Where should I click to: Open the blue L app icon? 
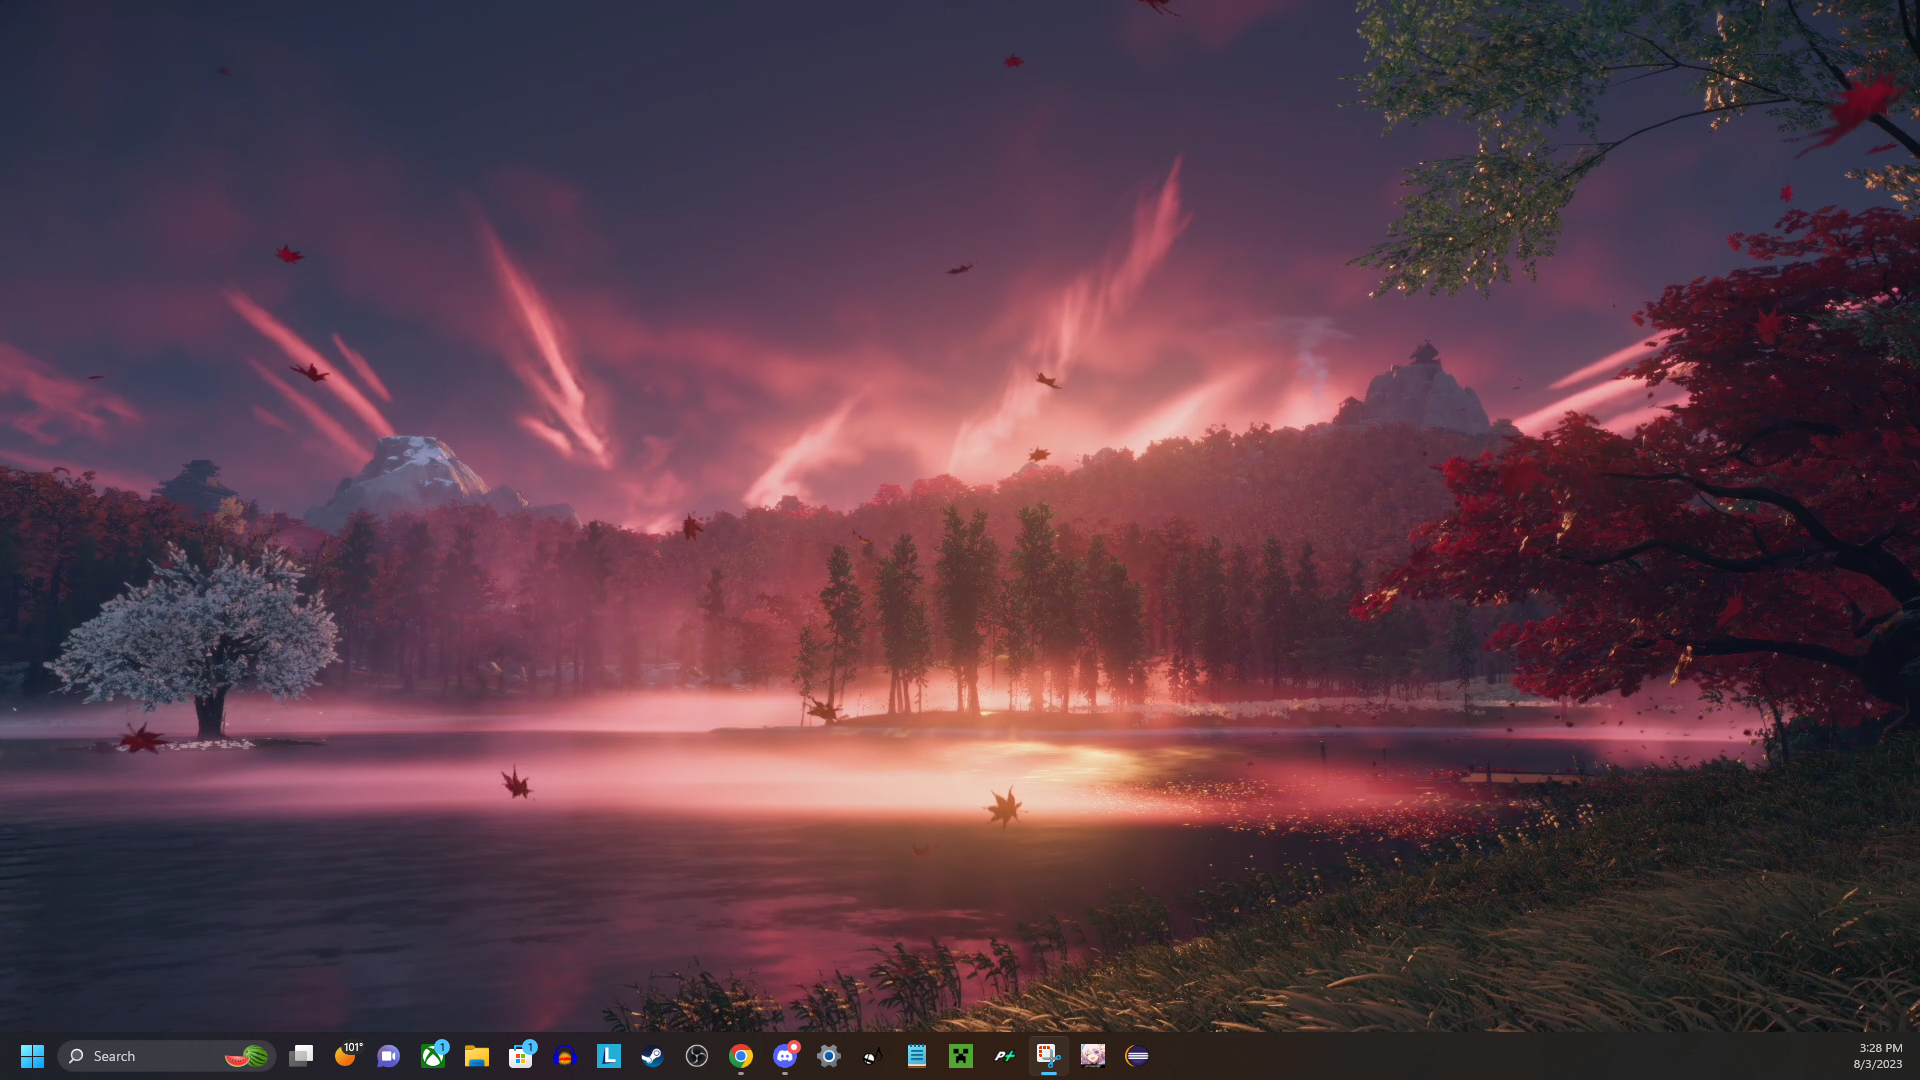tap(609, 1056)
